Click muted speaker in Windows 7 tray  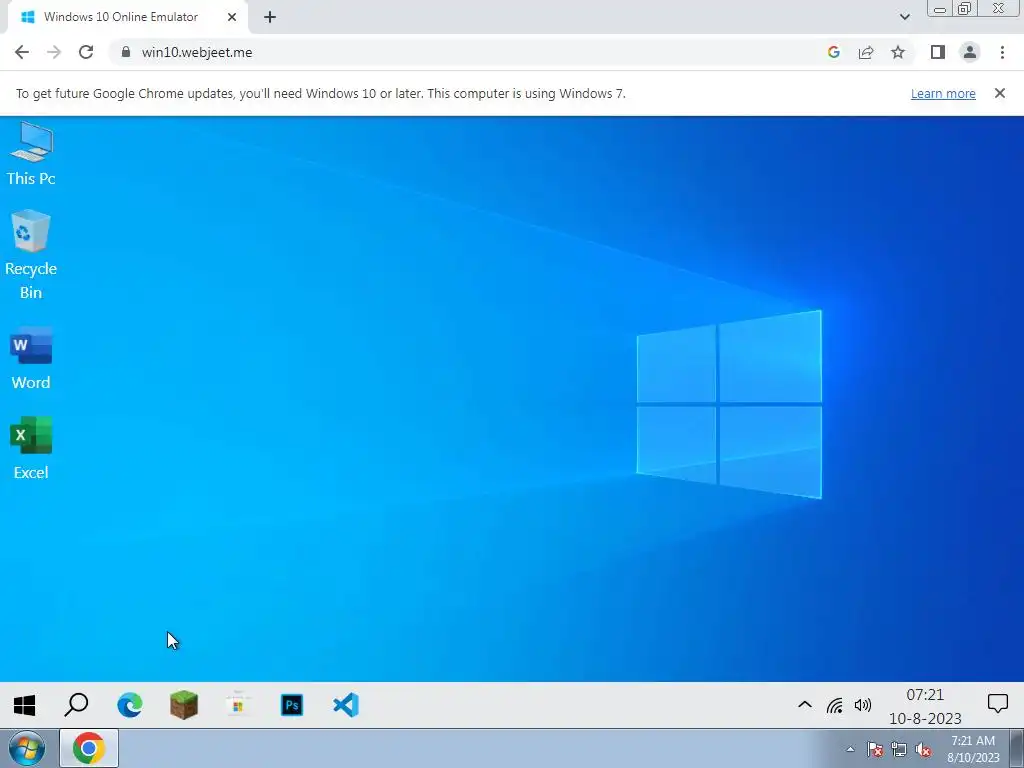pos(923,749)
